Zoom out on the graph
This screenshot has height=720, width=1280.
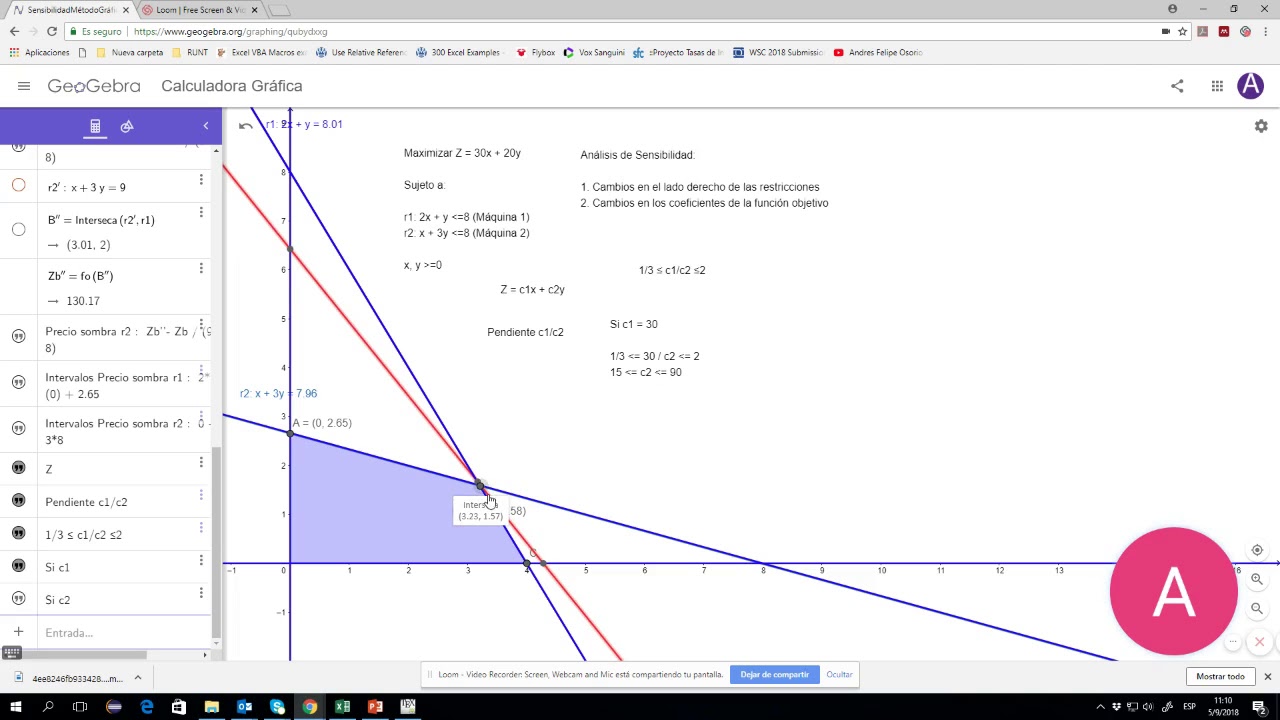coord(1257,608)
